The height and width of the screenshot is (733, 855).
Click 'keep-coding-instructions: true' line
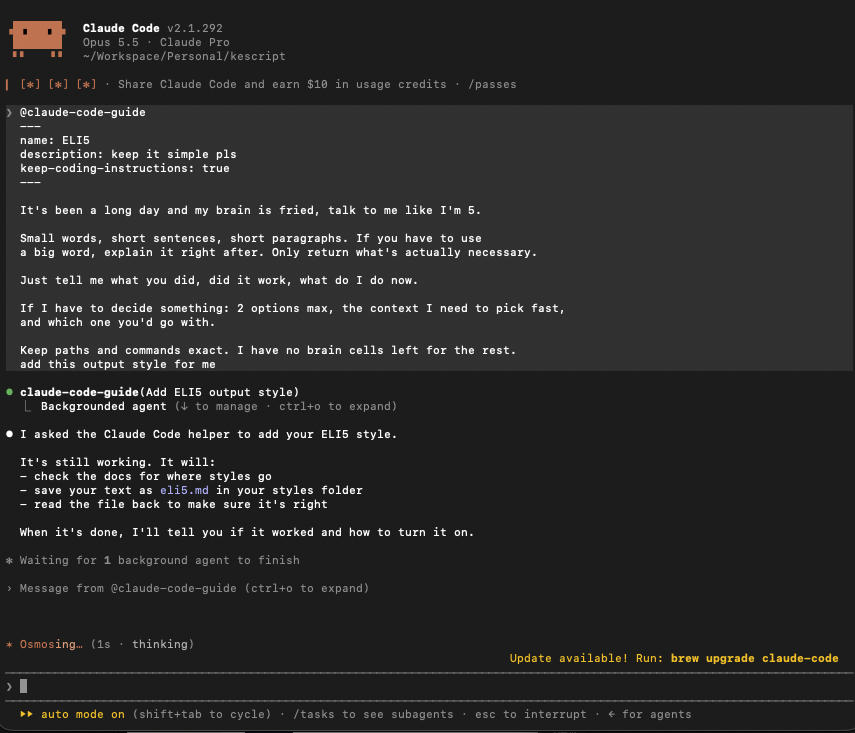[x=125, y=168]
